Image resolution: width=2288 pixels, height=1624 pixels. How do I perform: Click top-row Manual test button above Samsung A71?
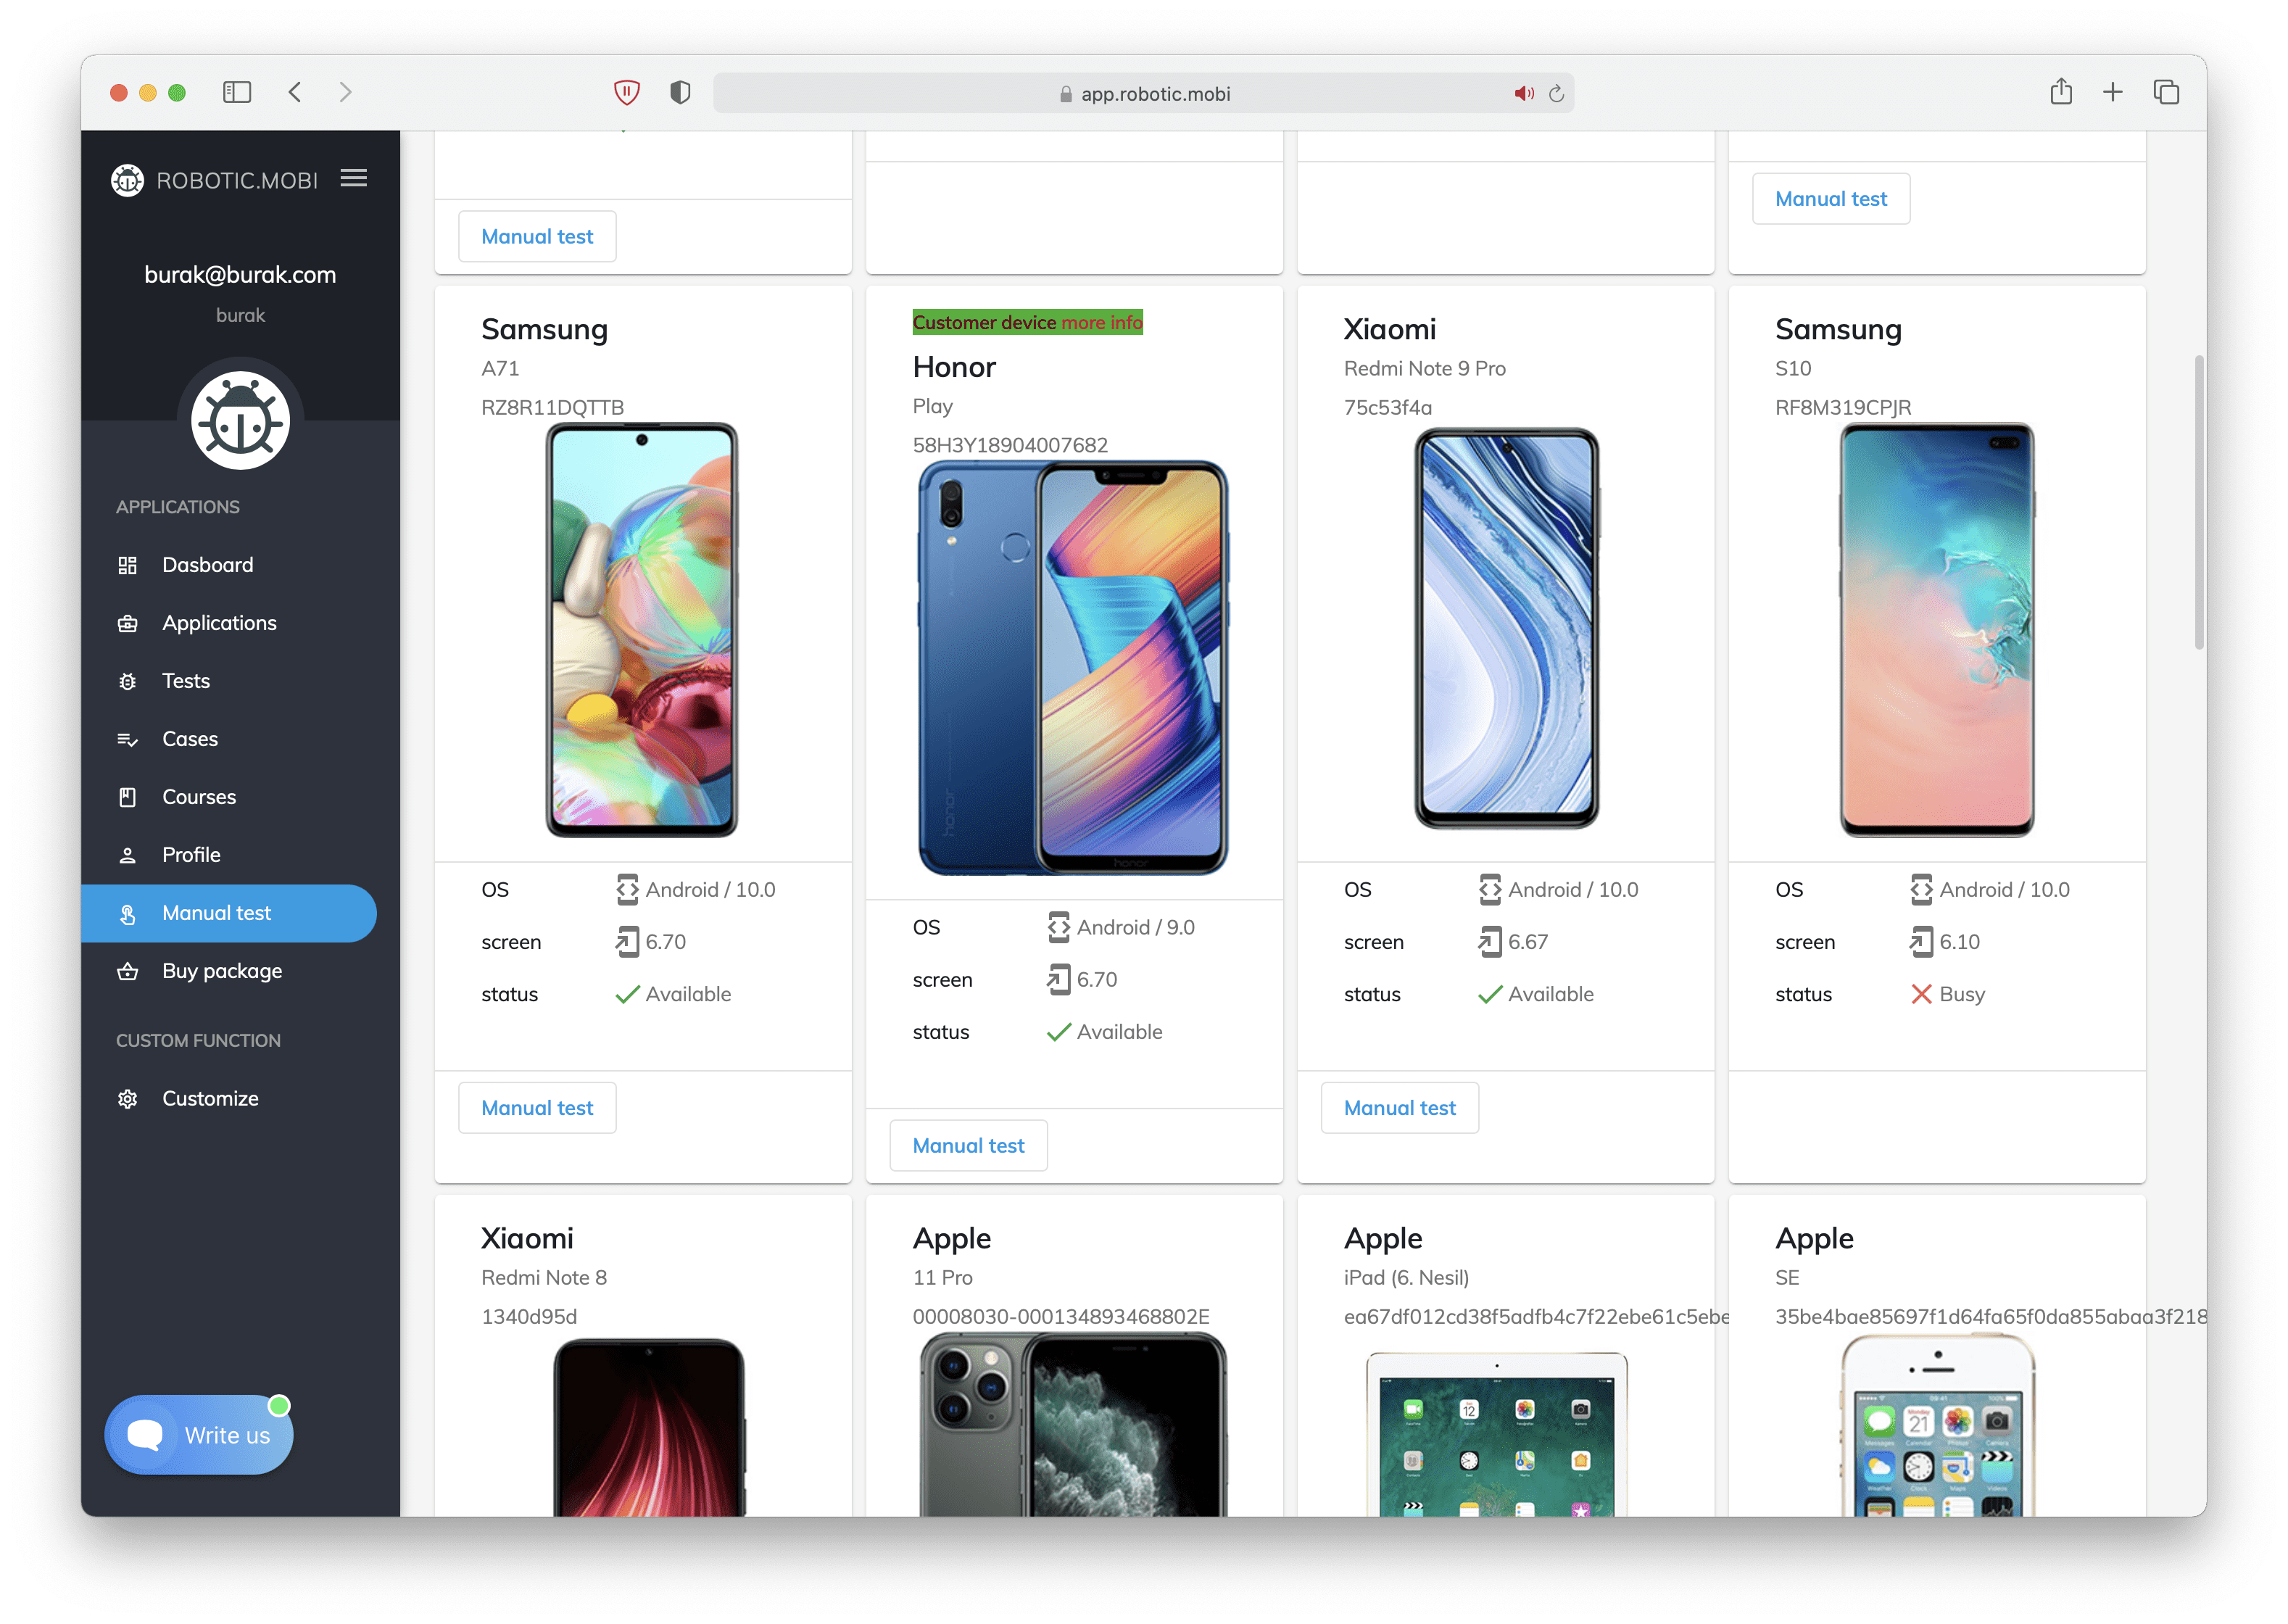[x=537, y=237]
